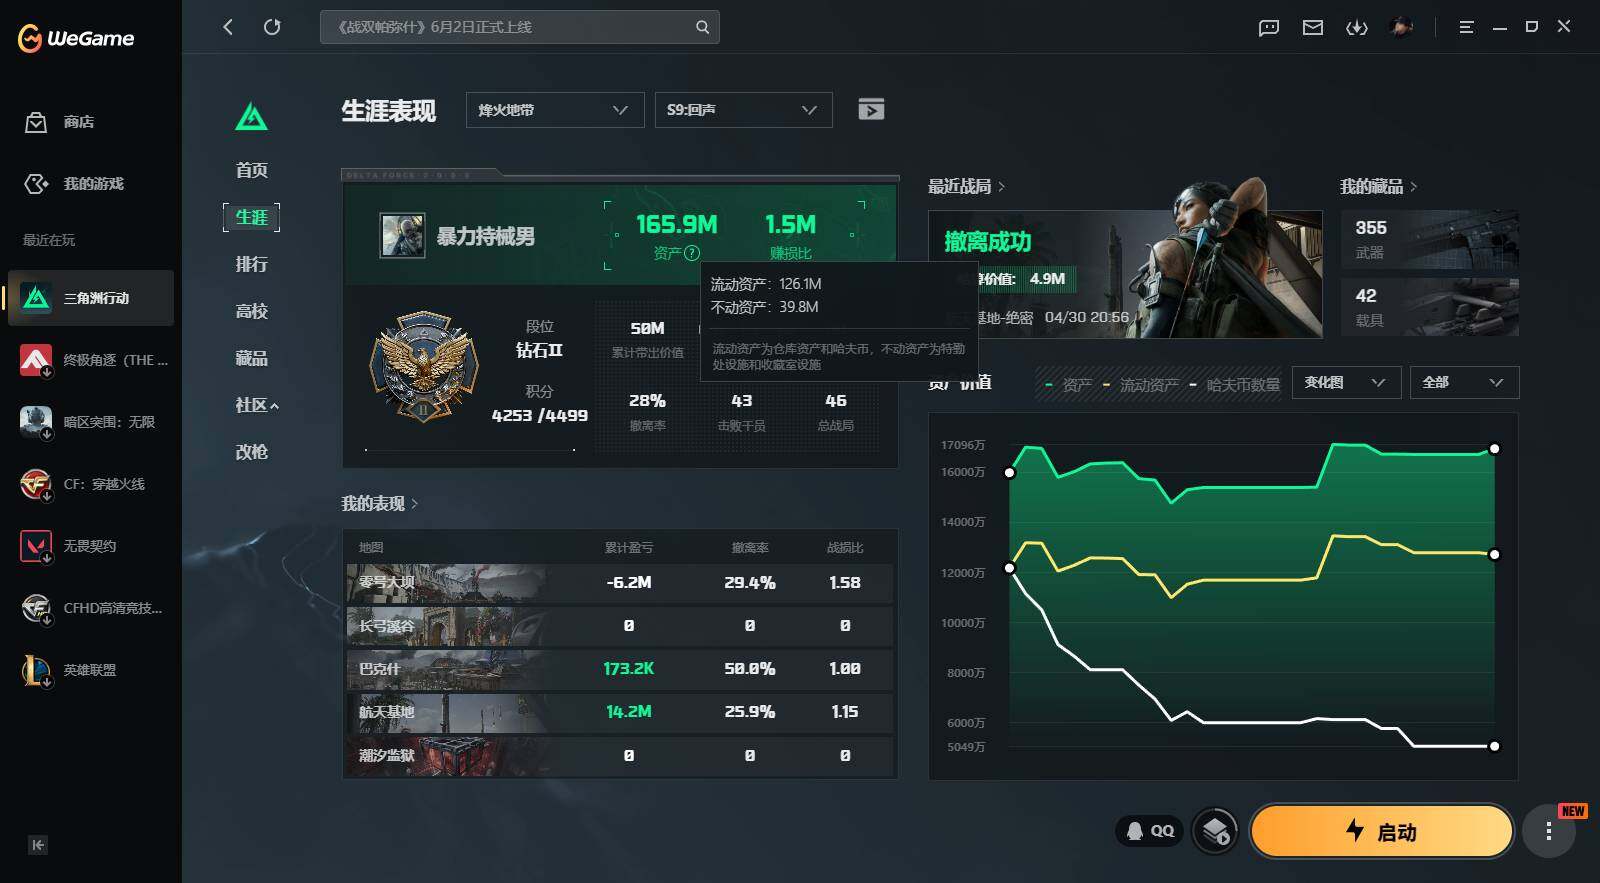Open the video replay icon beside season dropdown
Viewport: 1600px width, 883px height.
pyautogui.click(x=871, y=110)
